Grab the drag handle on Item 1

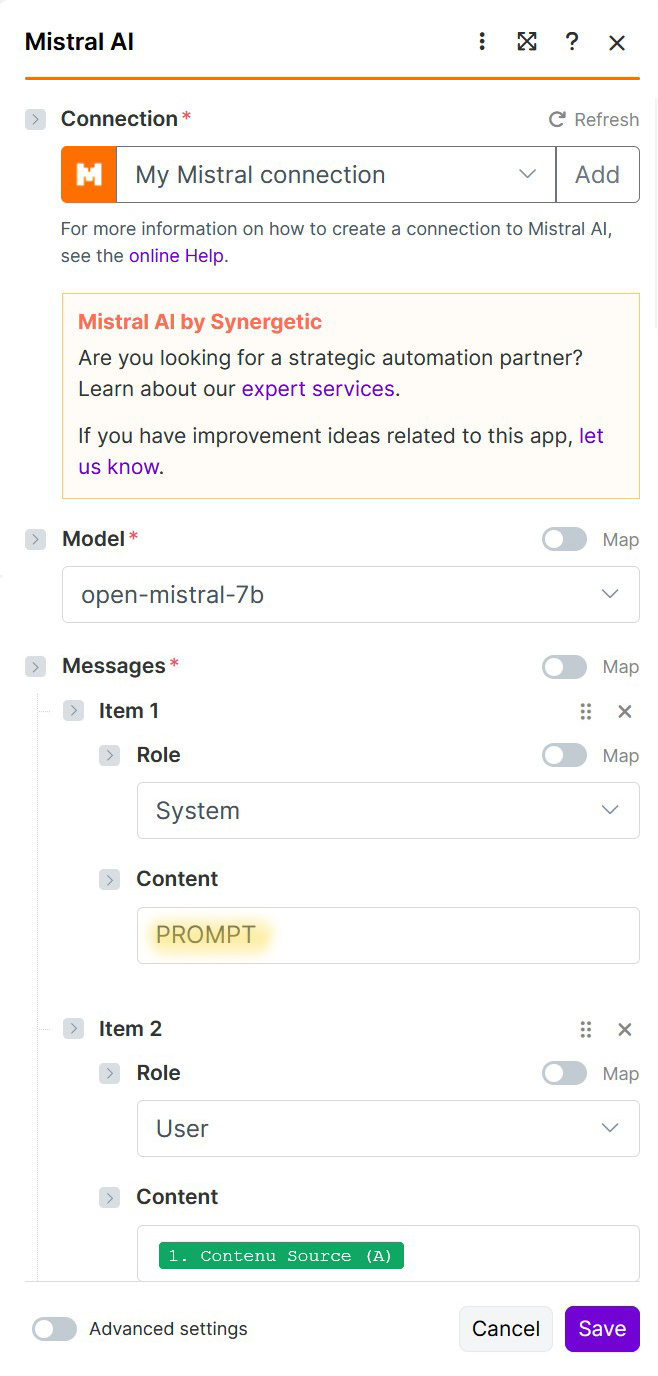pos(586,711)
